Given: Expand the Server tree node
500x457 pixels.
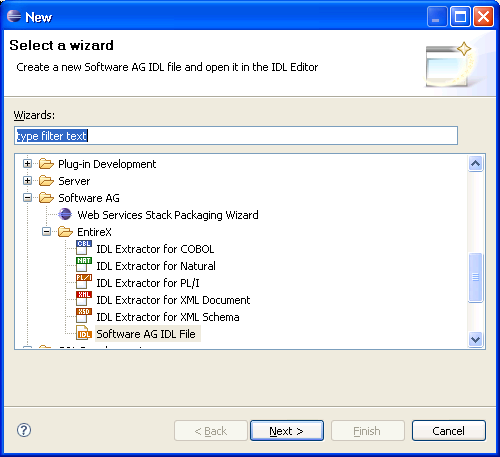Looking at the screenshot, I should click(x=28, y=181).
